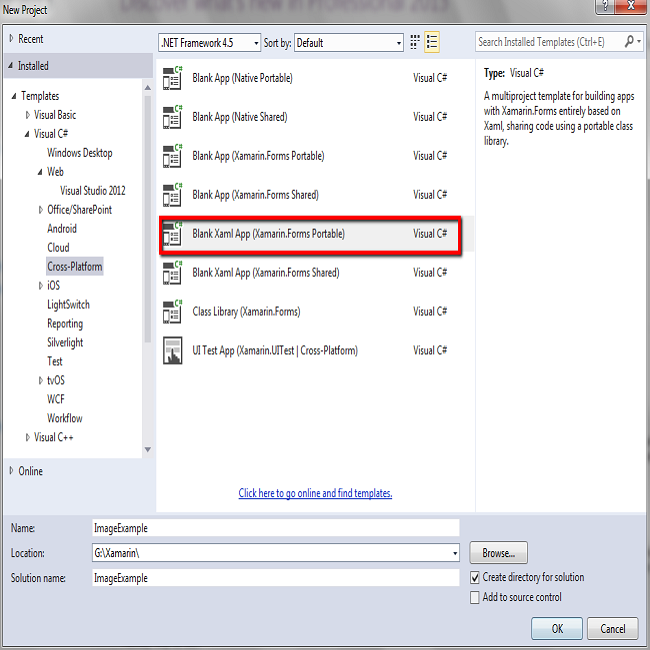The height and width of the screenshot is (650, 650).
Task: Expand the Visual Basic node
Action: (27, 115)
